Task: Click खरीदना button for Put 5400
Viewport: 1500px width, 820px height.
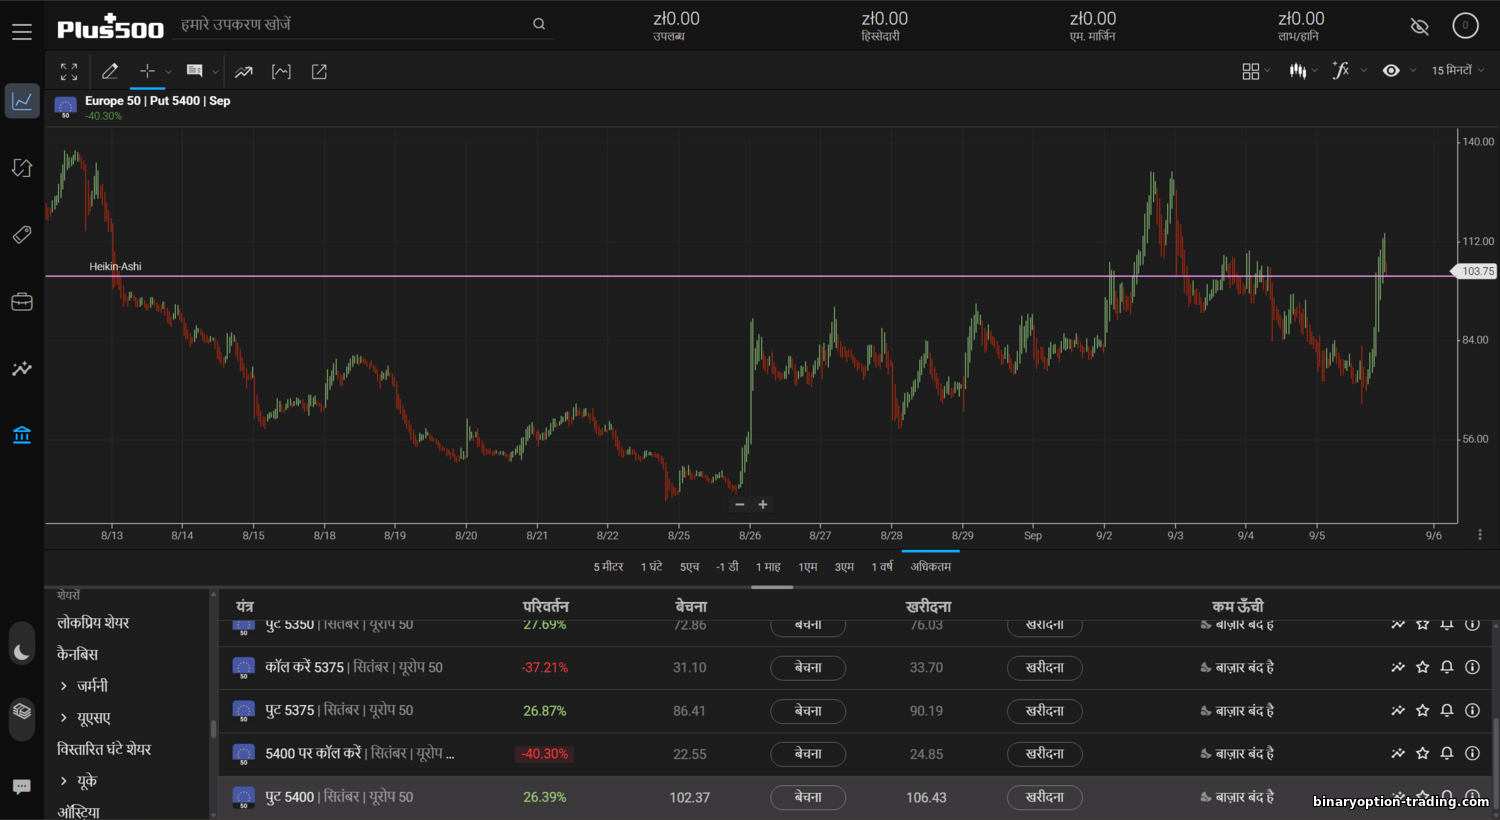Action: point(1044,797)
